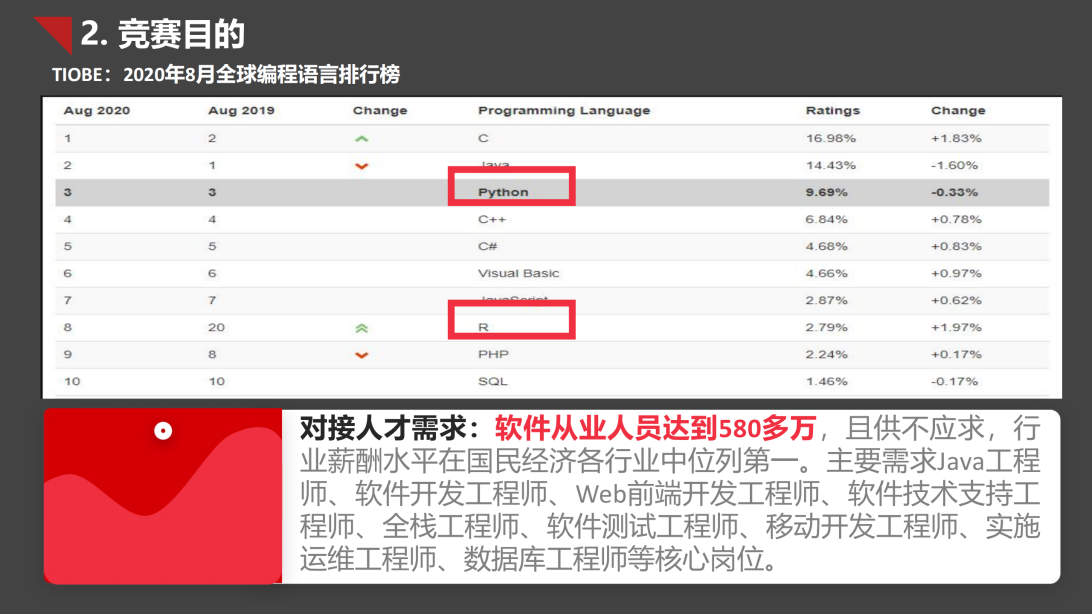Select the "SQL" language cell

pos(492,381)
